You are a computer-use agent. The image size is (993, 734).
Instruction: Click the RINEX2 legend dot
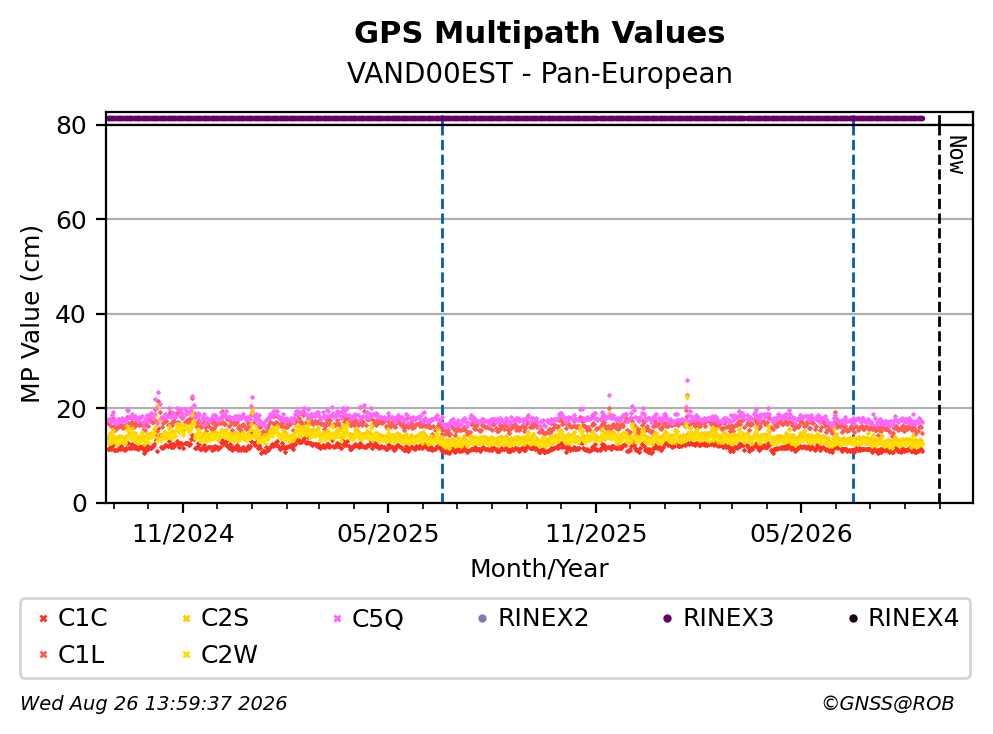coord(483,619)
